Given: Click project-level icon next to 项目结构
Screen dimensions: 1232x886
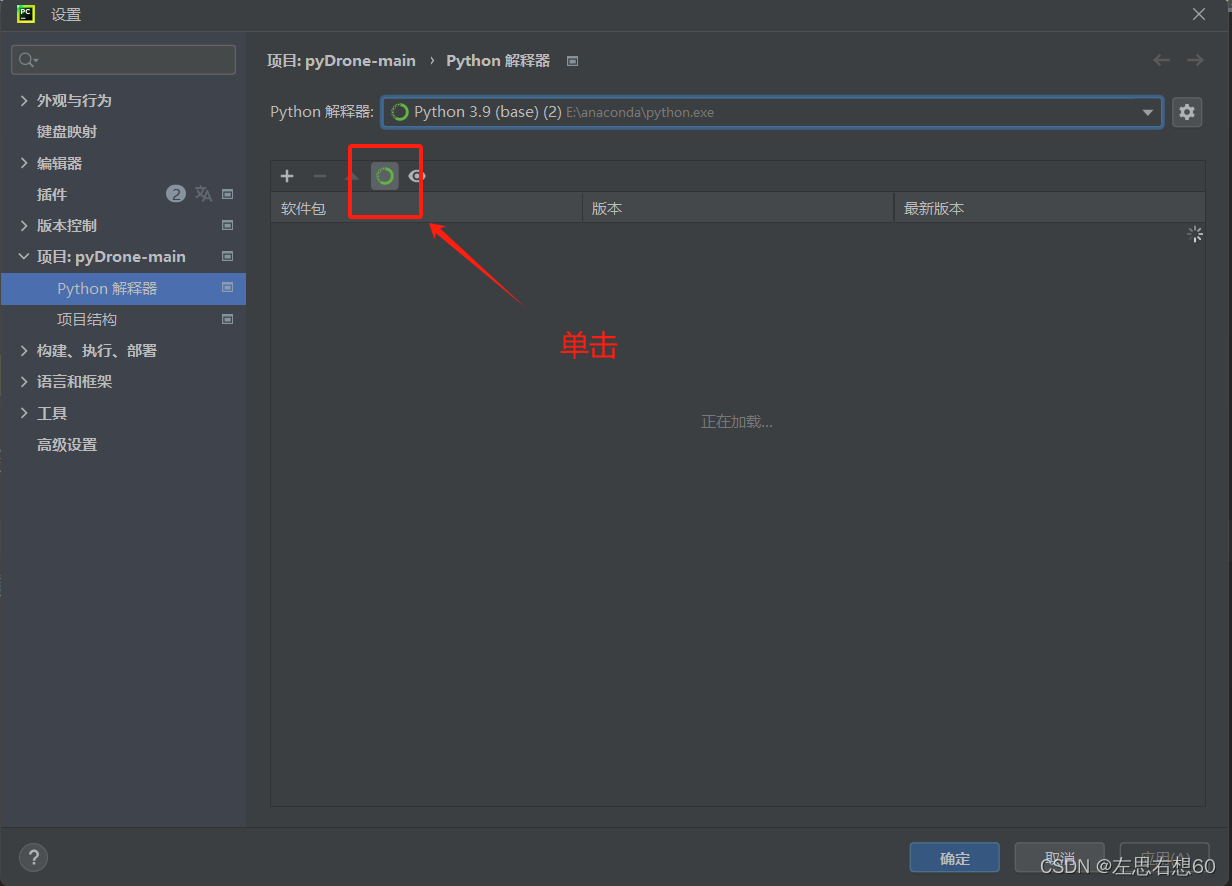Looking at the screenshot, I should [x=228, y=320].
